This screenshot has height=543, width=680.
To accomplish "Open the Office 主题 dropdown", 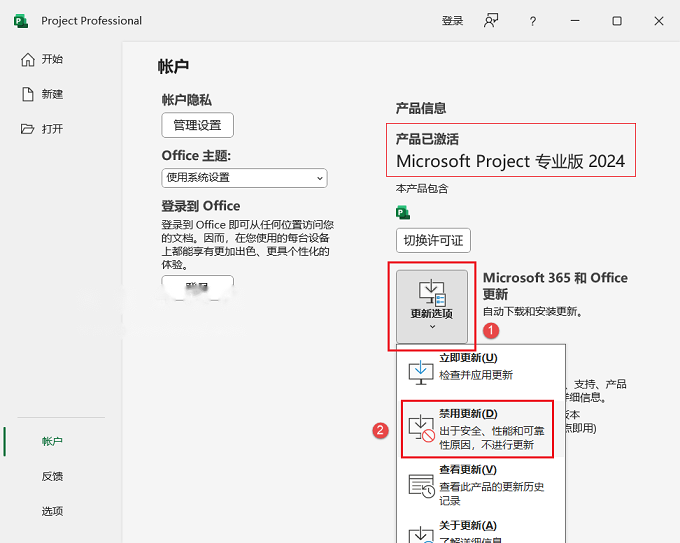I will (244, 178).
